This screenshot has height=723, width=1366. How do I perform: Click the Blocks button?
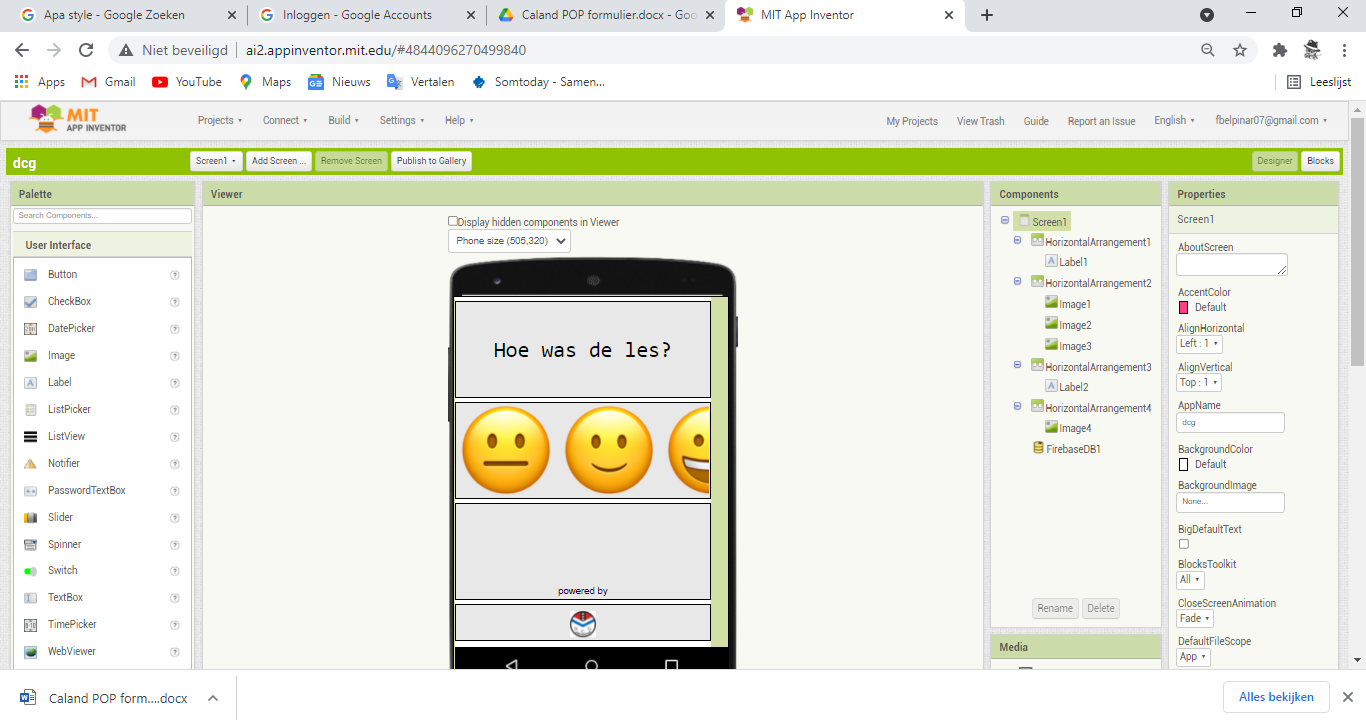tap(1320, 161)
